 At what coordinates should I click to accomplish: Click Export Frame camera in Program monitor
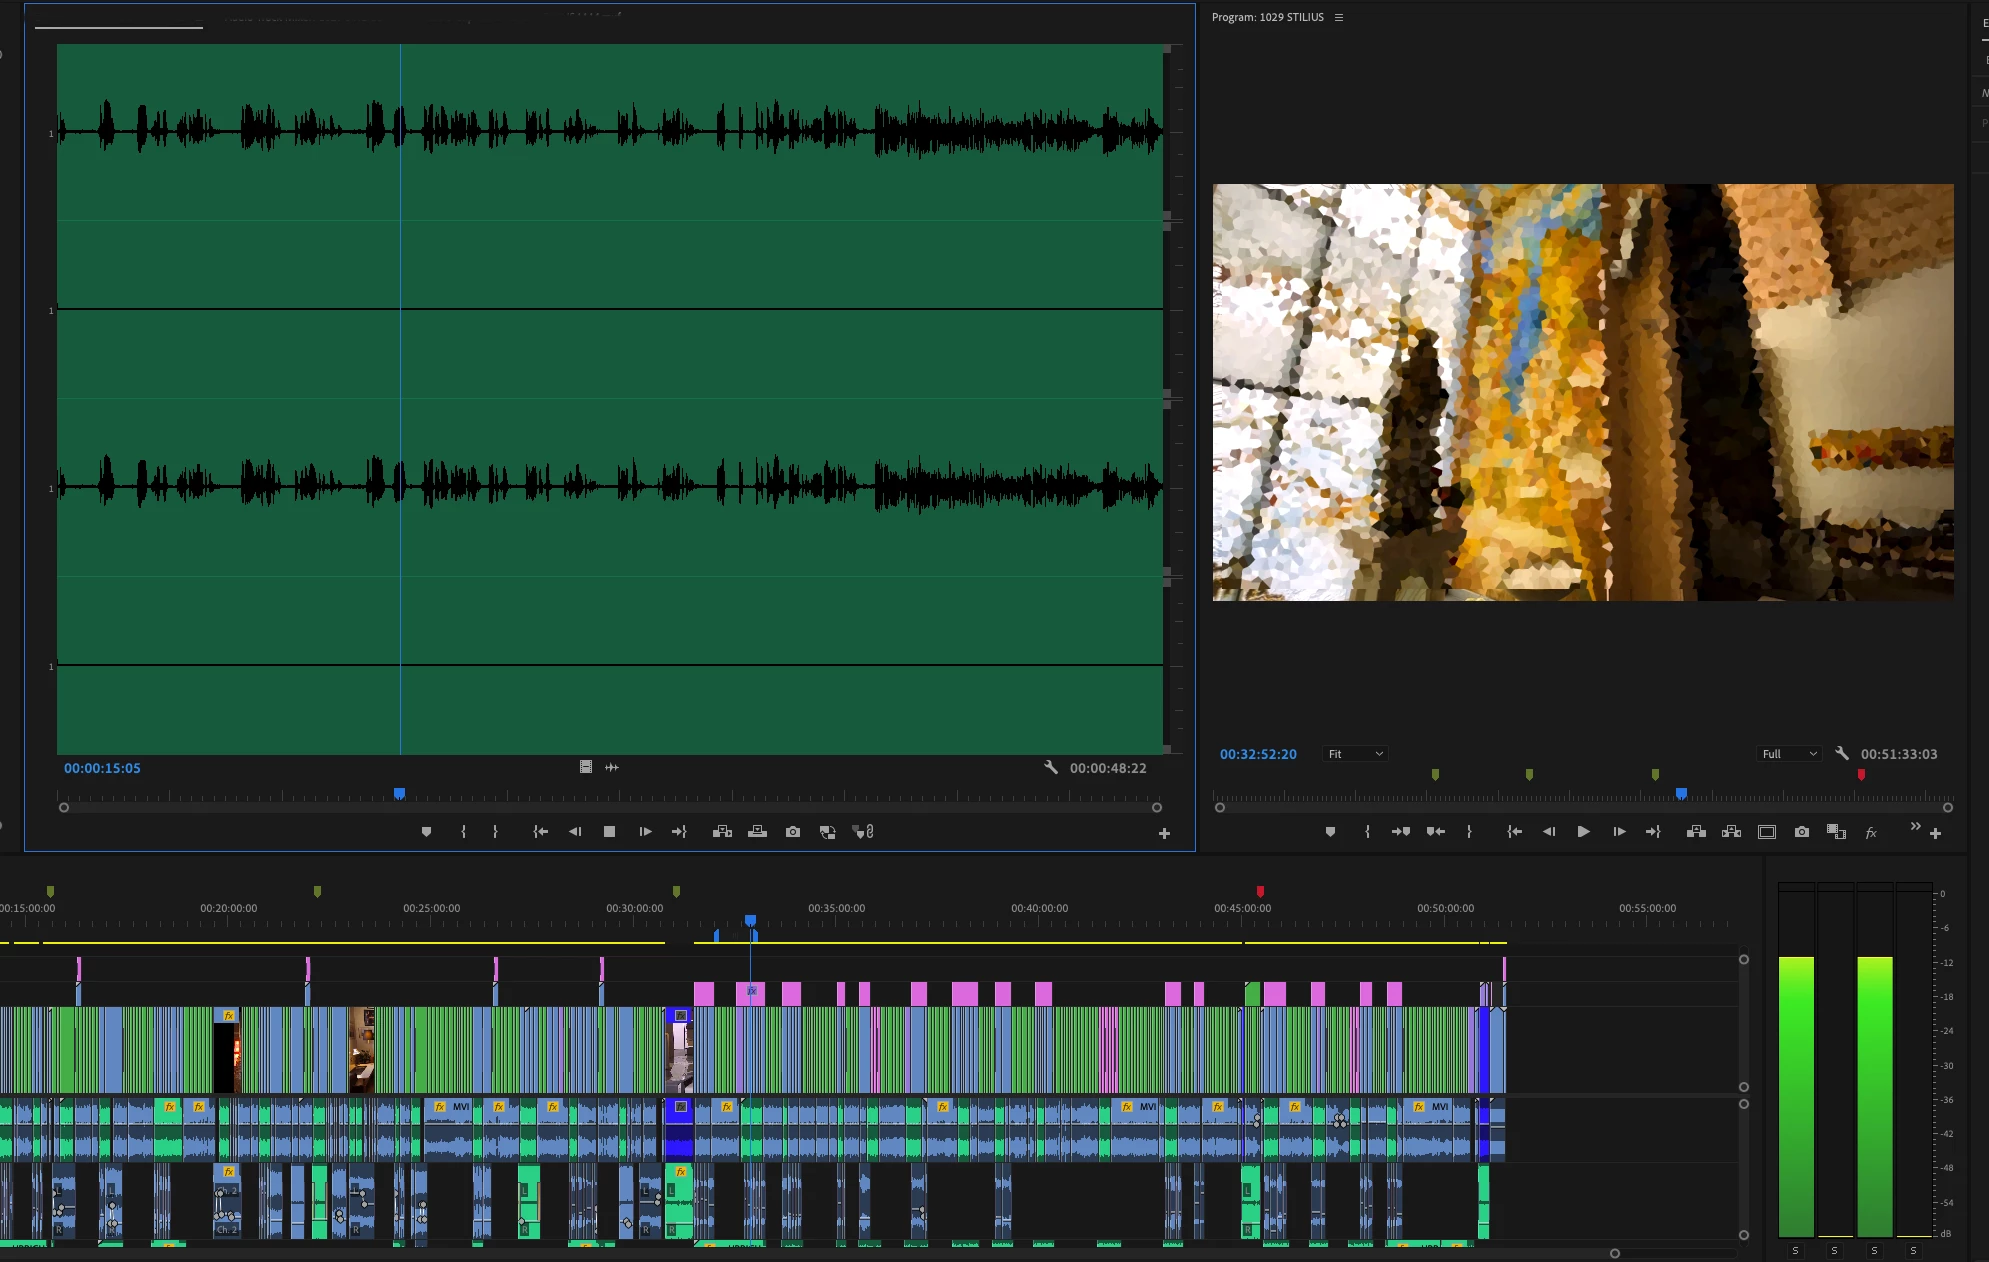(x=1801, y=832)
